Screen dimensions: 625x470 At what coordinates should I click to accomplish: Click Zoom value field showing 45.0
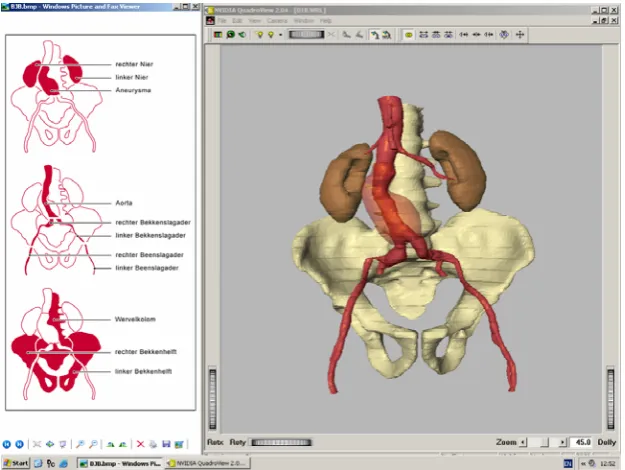[x=582, y=442]
